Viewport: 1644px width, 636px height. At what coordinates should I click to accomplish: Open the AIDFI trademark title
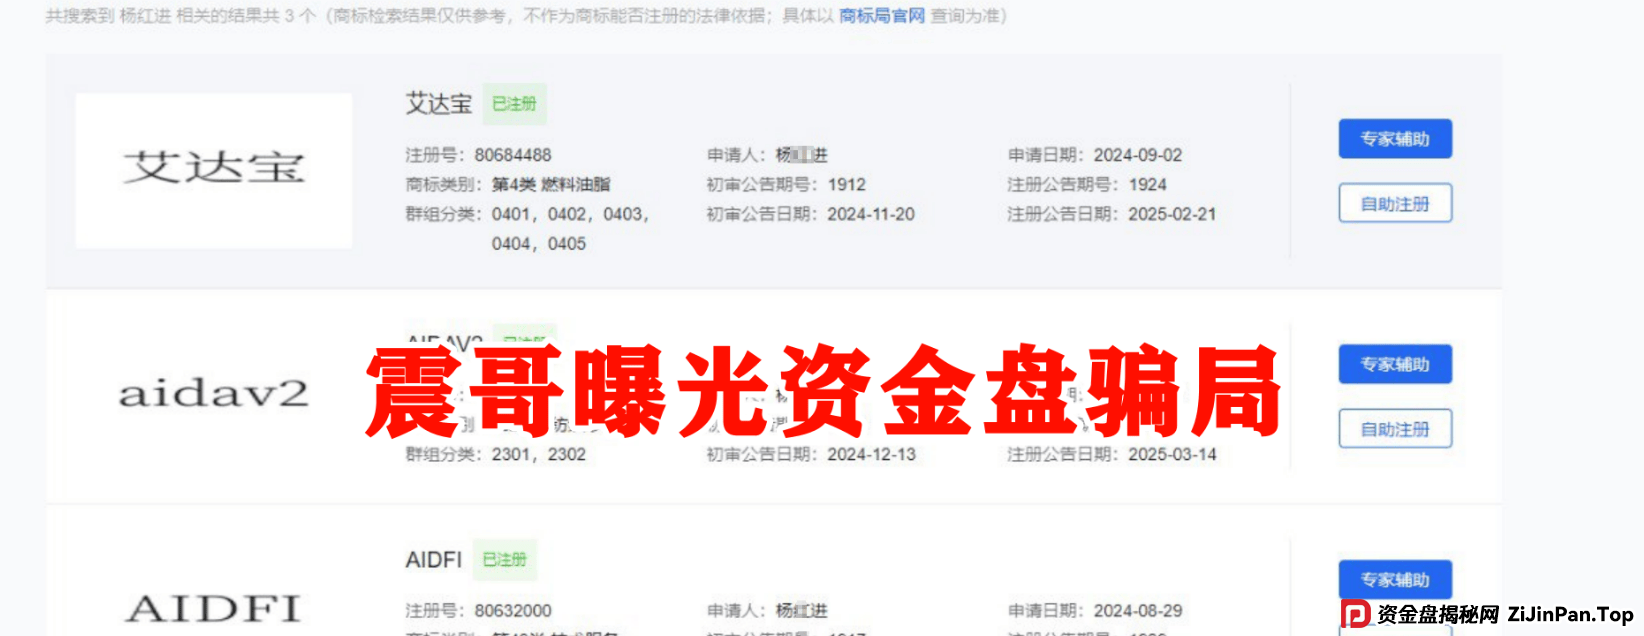point(433,560)
